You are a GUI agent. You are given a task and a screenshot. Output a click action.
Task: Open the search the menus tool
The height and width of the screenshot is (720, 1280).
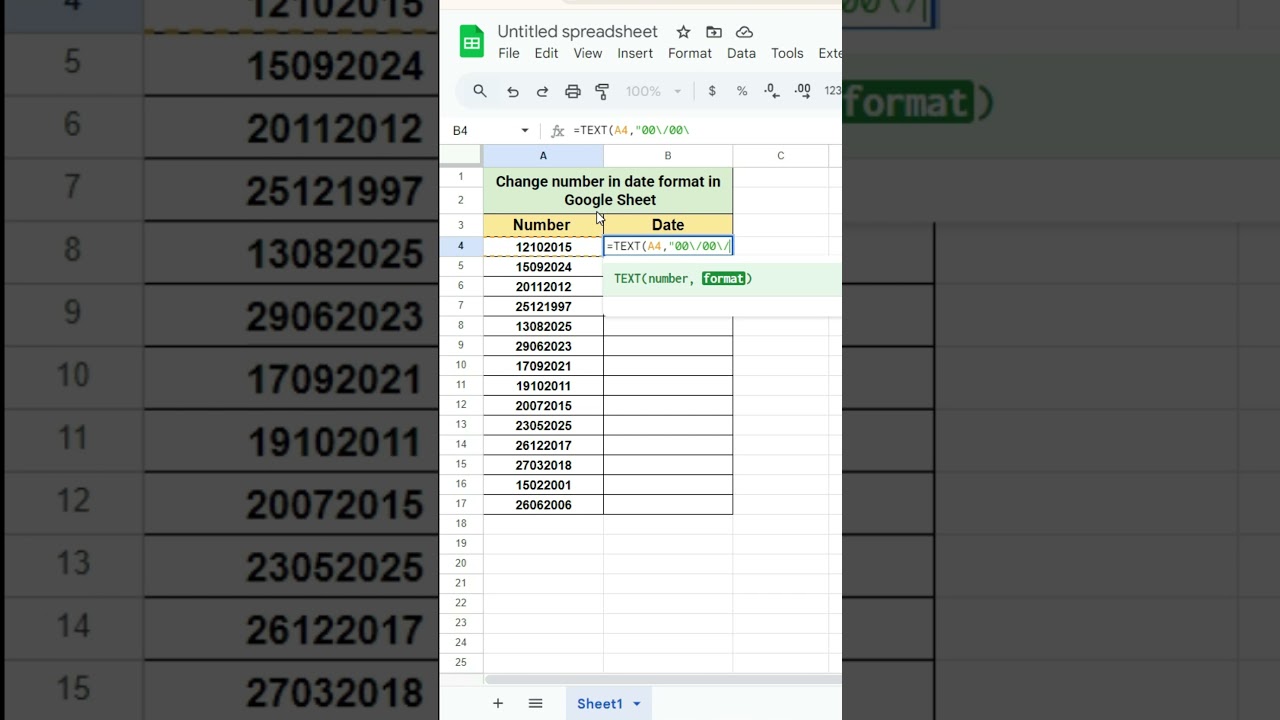point(480,91)
